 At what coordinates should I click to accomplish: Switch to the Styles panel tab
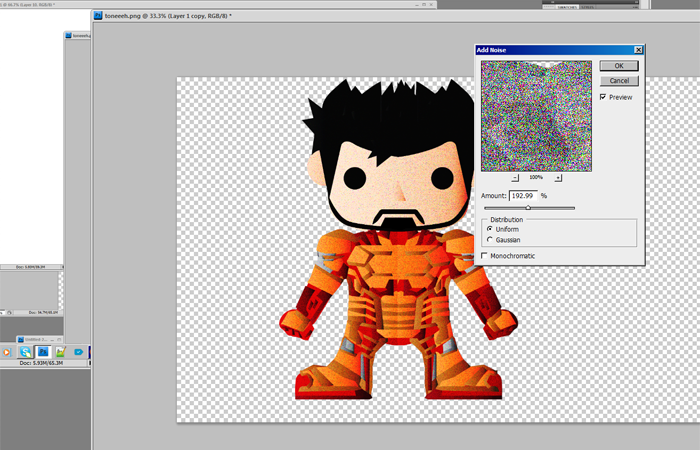[587, 7]
